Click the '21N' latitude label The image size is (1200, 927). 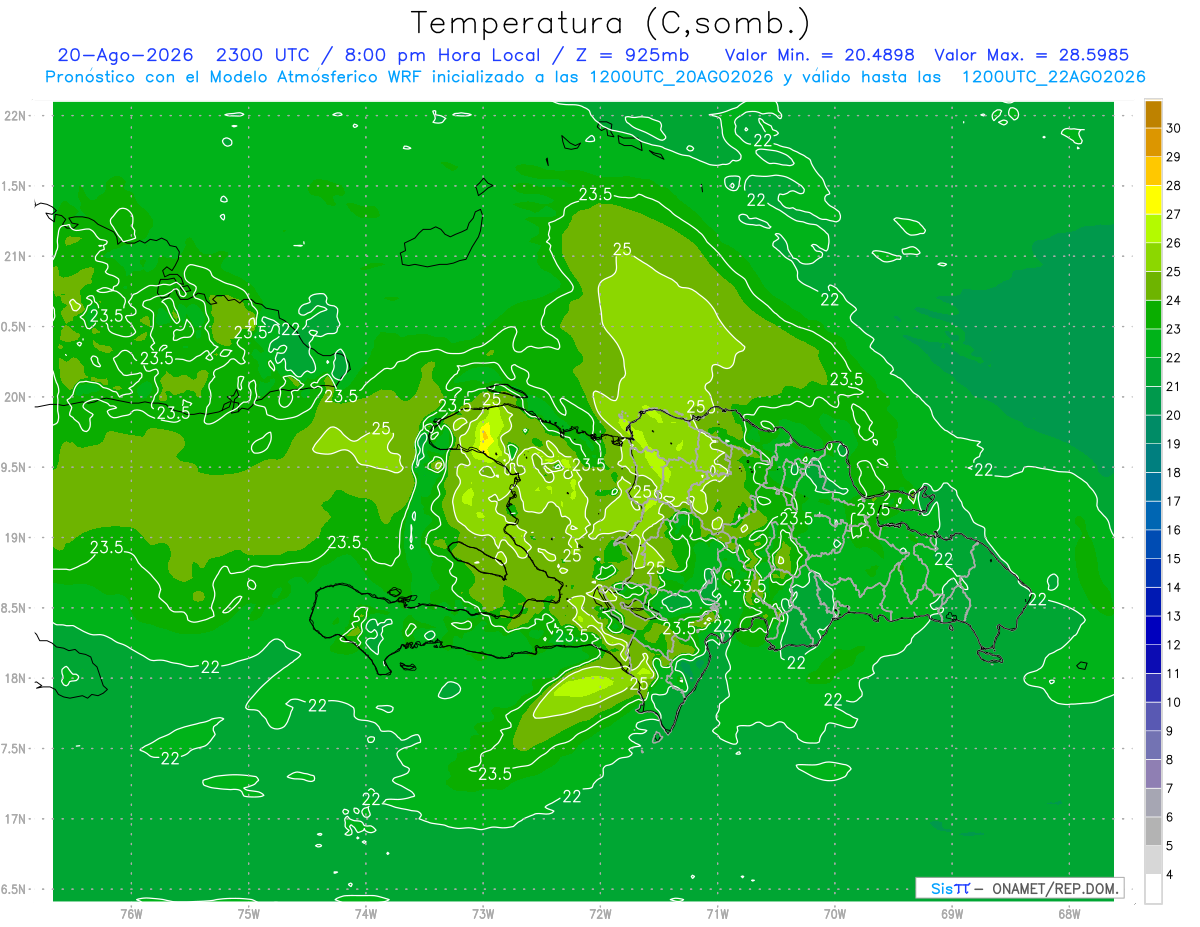(15, 256)
